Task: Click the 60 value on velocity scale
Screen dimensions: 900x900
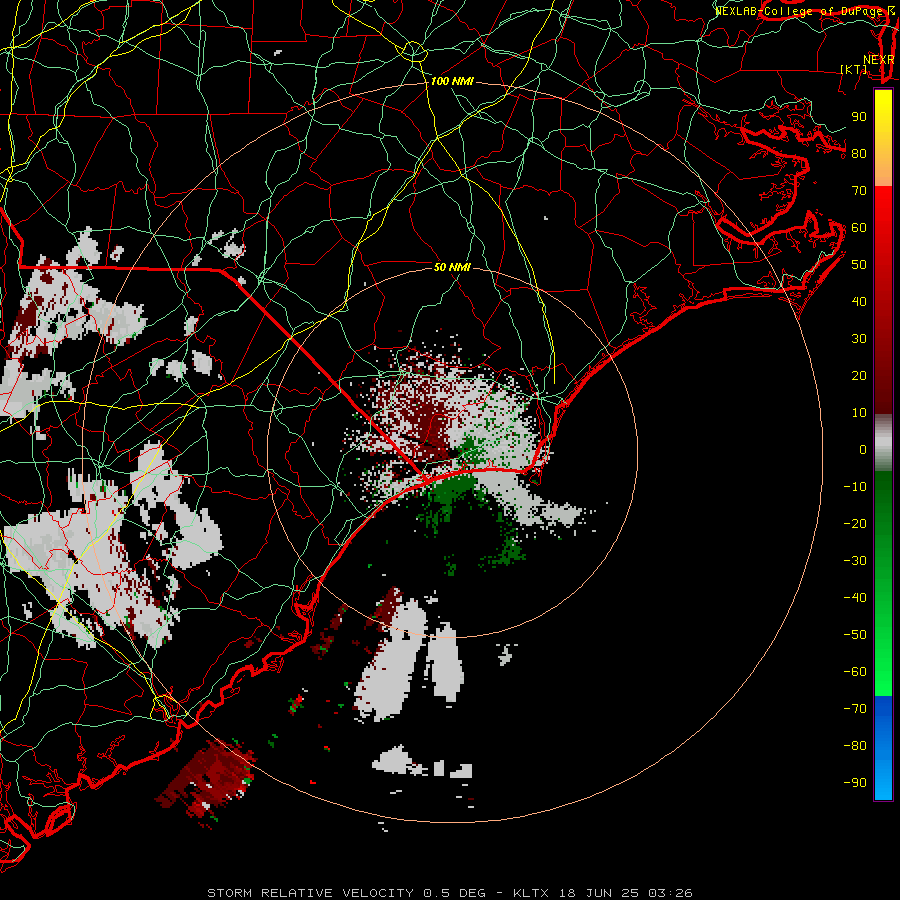Action: (859, 228)
